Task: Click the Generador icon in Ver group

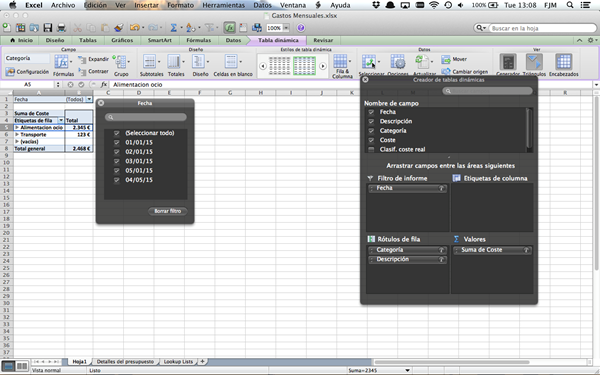Action: (x=508, y=62)
